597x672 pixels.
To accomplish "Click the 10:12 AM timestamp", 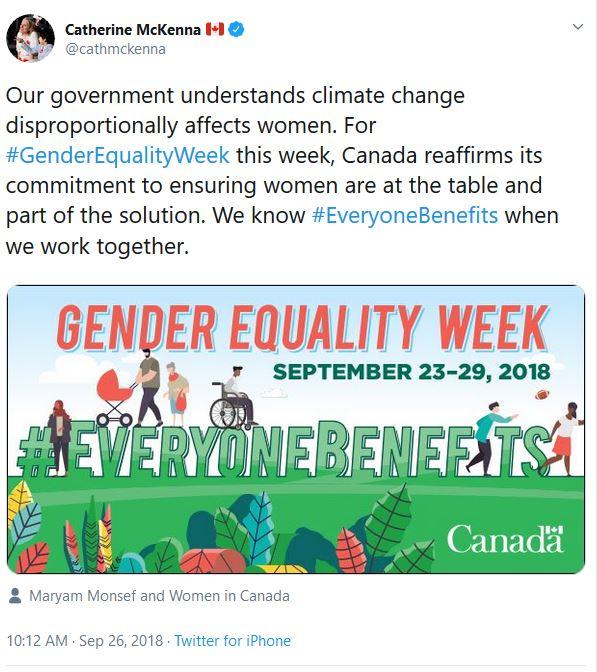I will coord(37,641).
